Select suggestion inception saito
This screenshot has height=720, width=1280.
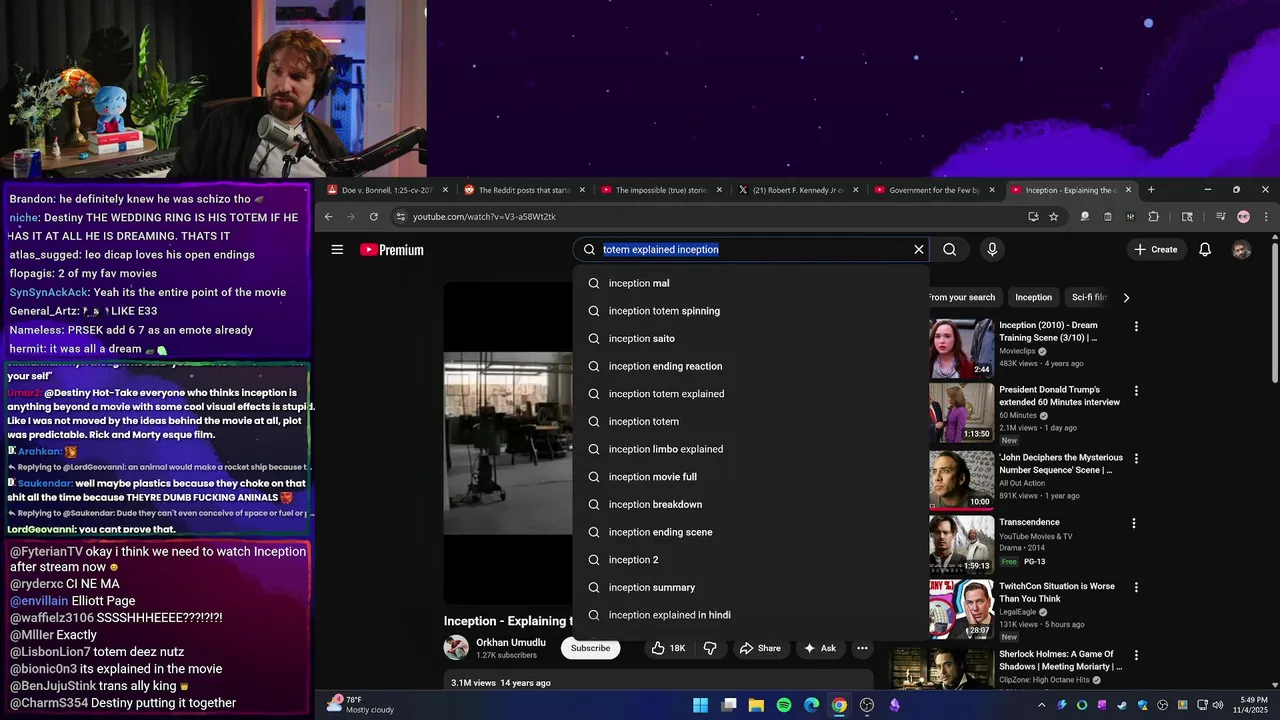coord(751,339)
